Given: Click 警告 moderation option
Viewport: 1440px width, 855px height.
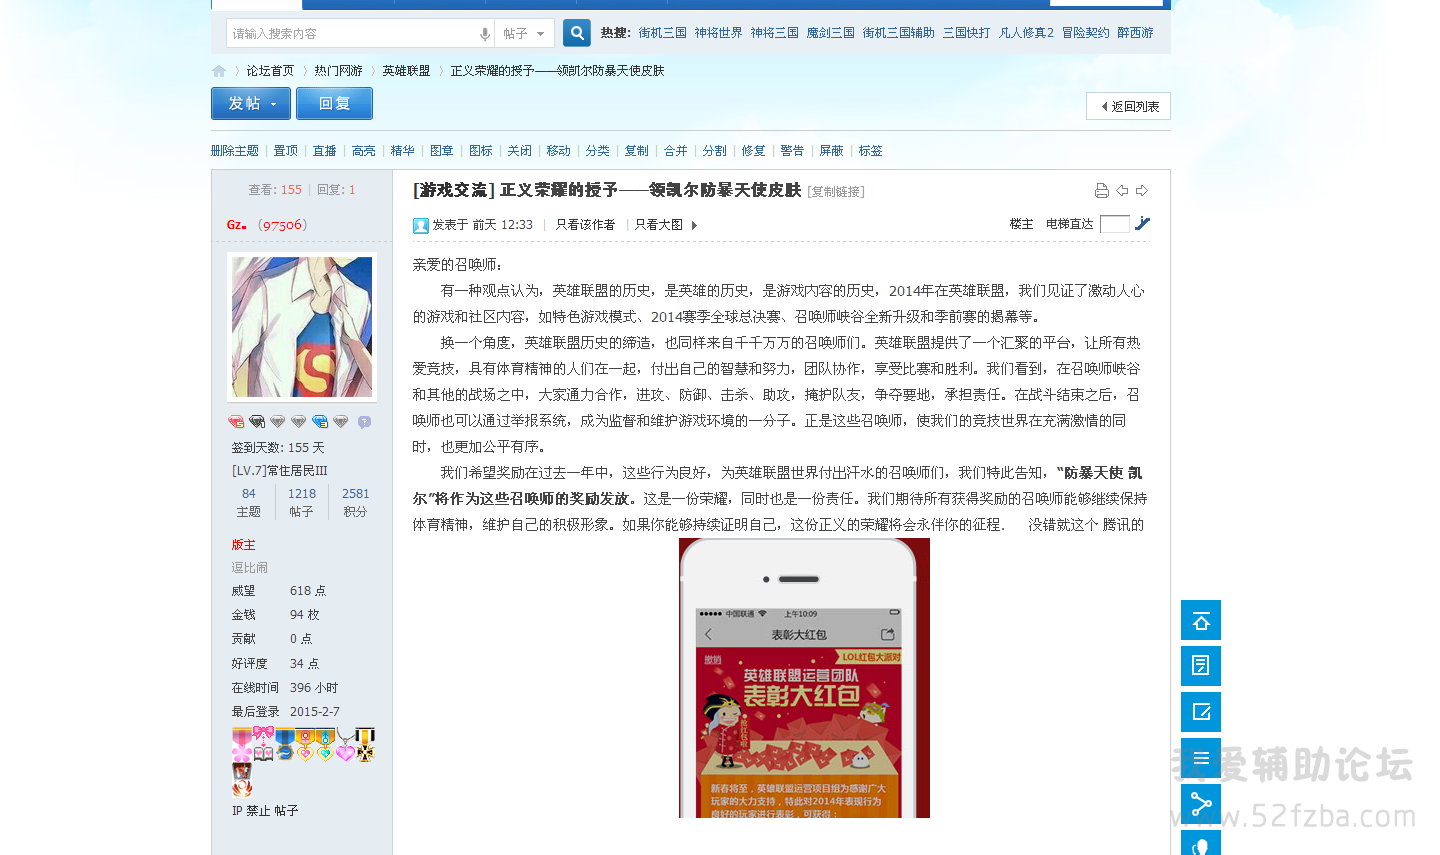Looking at the screenshot, I should (793, 151).
